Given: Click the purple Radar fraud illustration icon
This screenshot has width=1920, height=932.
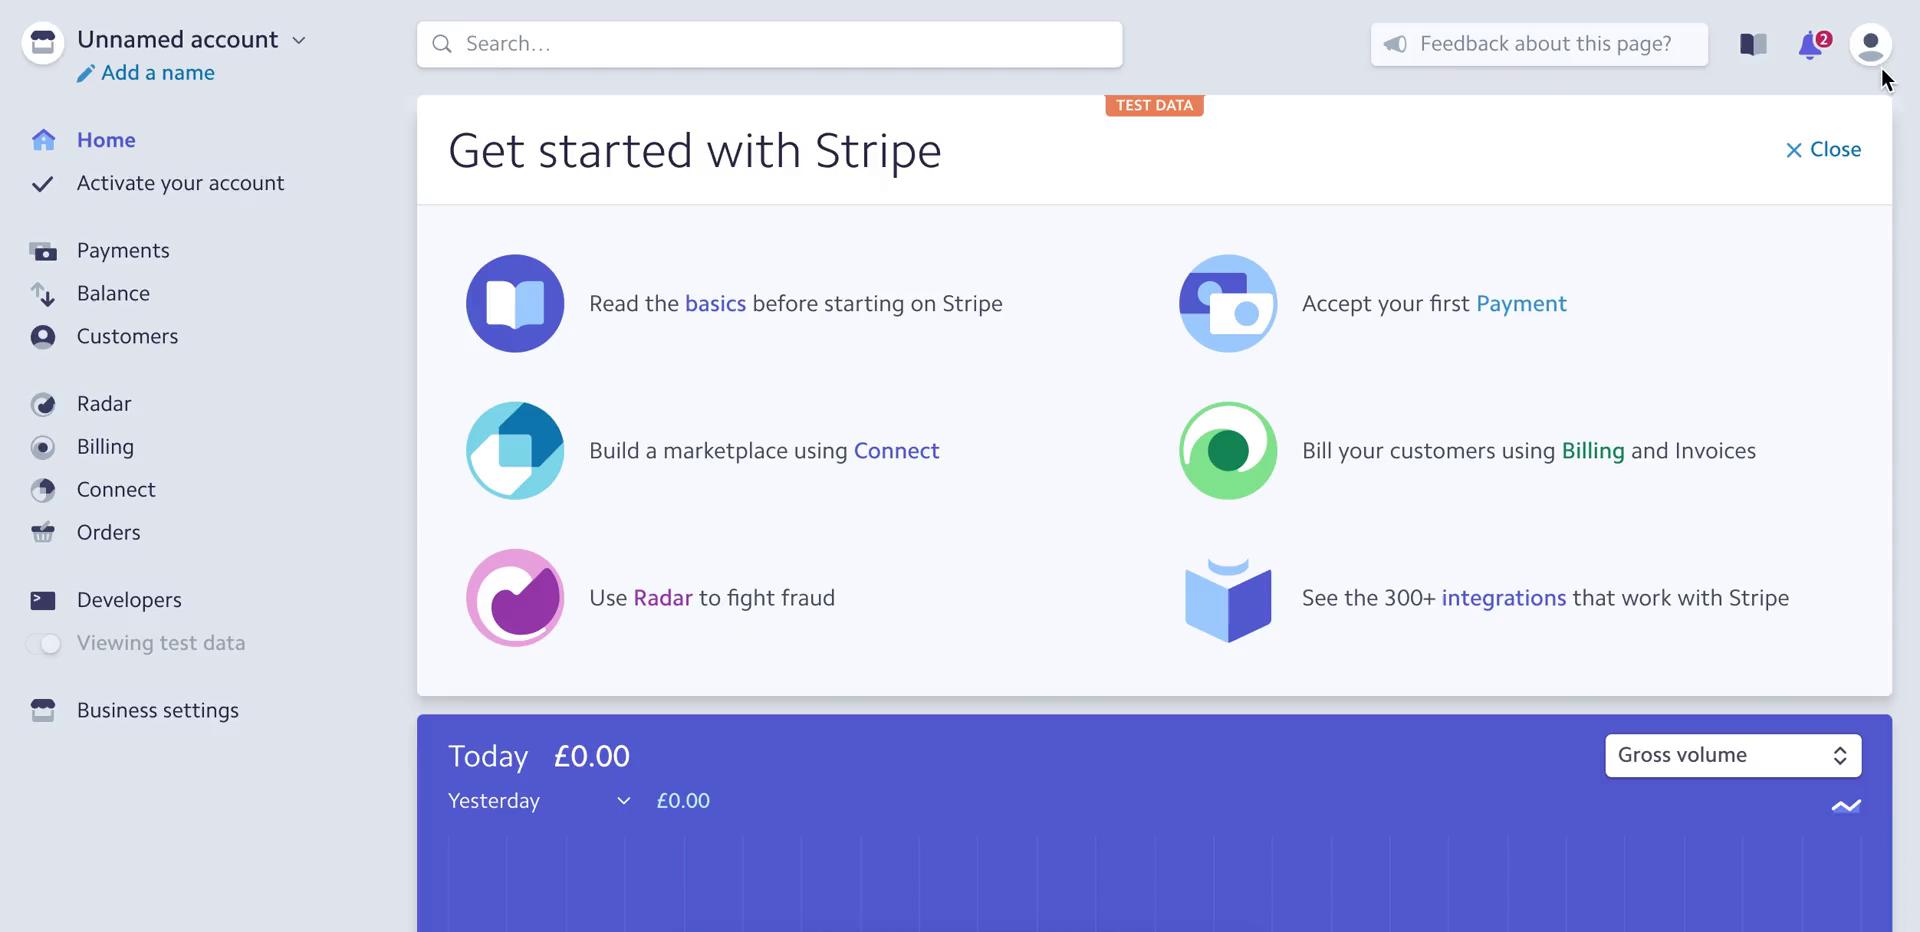Looking at the screenshot, I should (515, 598).
